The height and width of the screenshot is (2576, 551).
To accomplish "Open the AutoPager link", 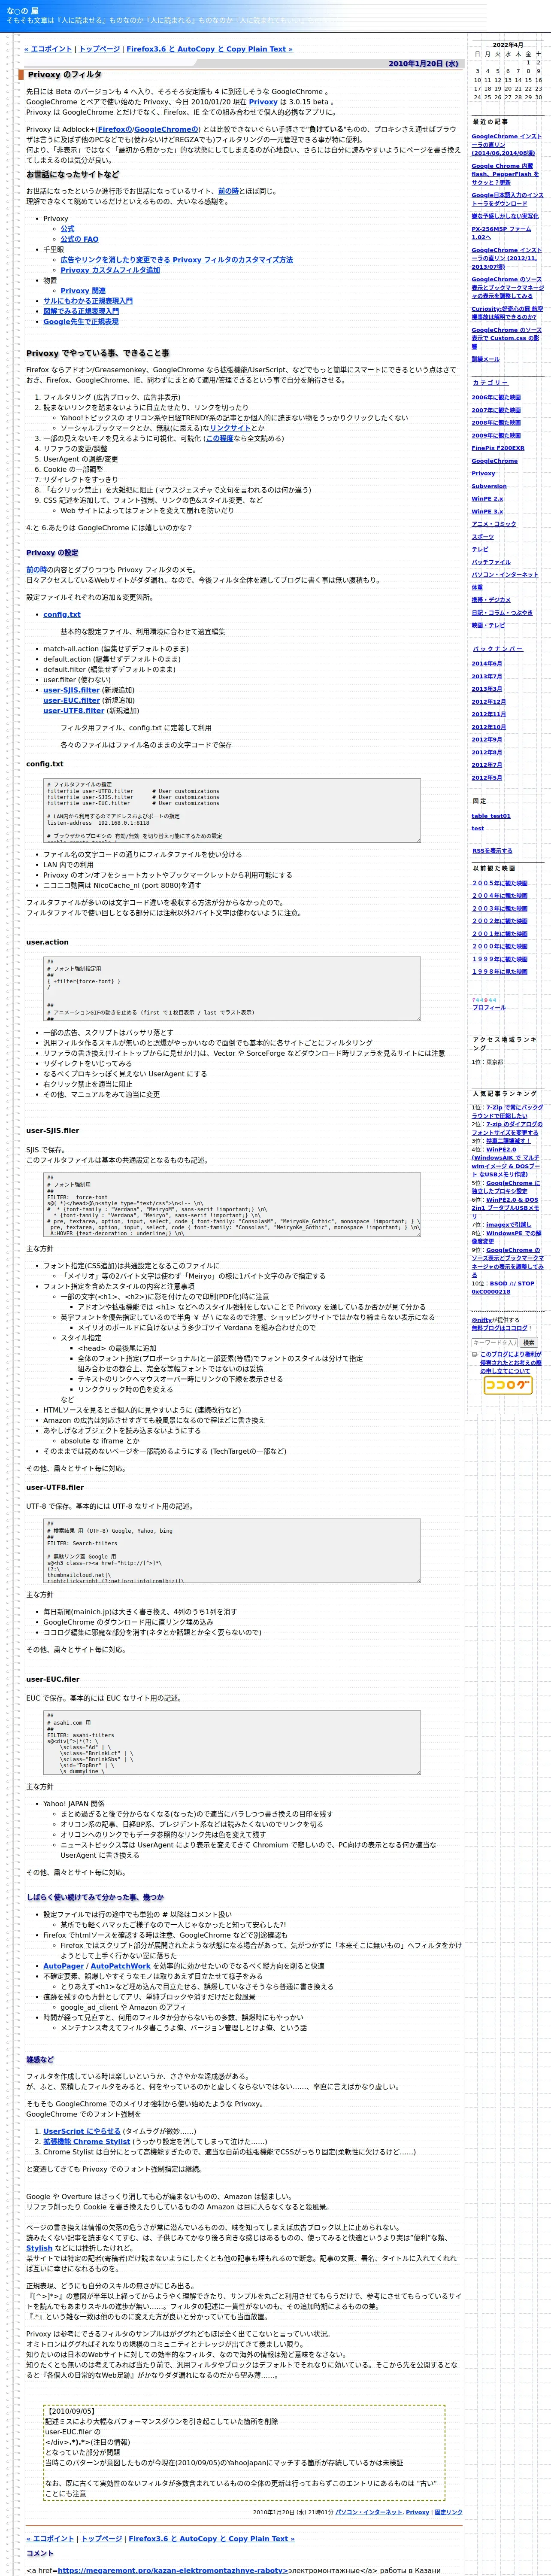I will pos(63,1966).
